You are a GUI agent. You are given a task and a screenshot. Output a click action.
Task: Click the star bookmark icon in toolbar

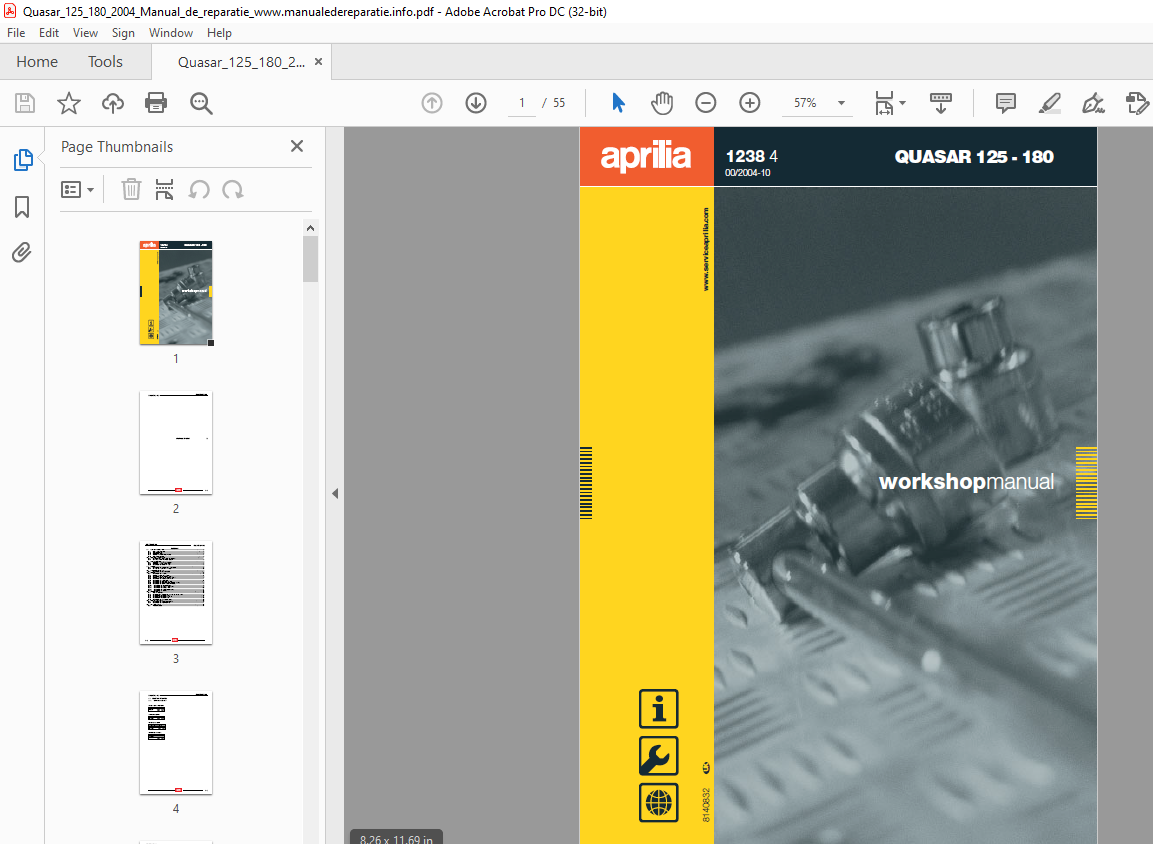[x=68, y=103]
